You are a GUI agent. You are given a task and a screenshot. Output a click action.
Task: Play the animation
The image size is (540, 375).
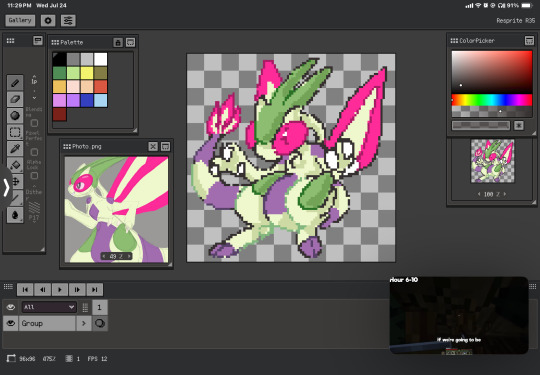[60, 290]
